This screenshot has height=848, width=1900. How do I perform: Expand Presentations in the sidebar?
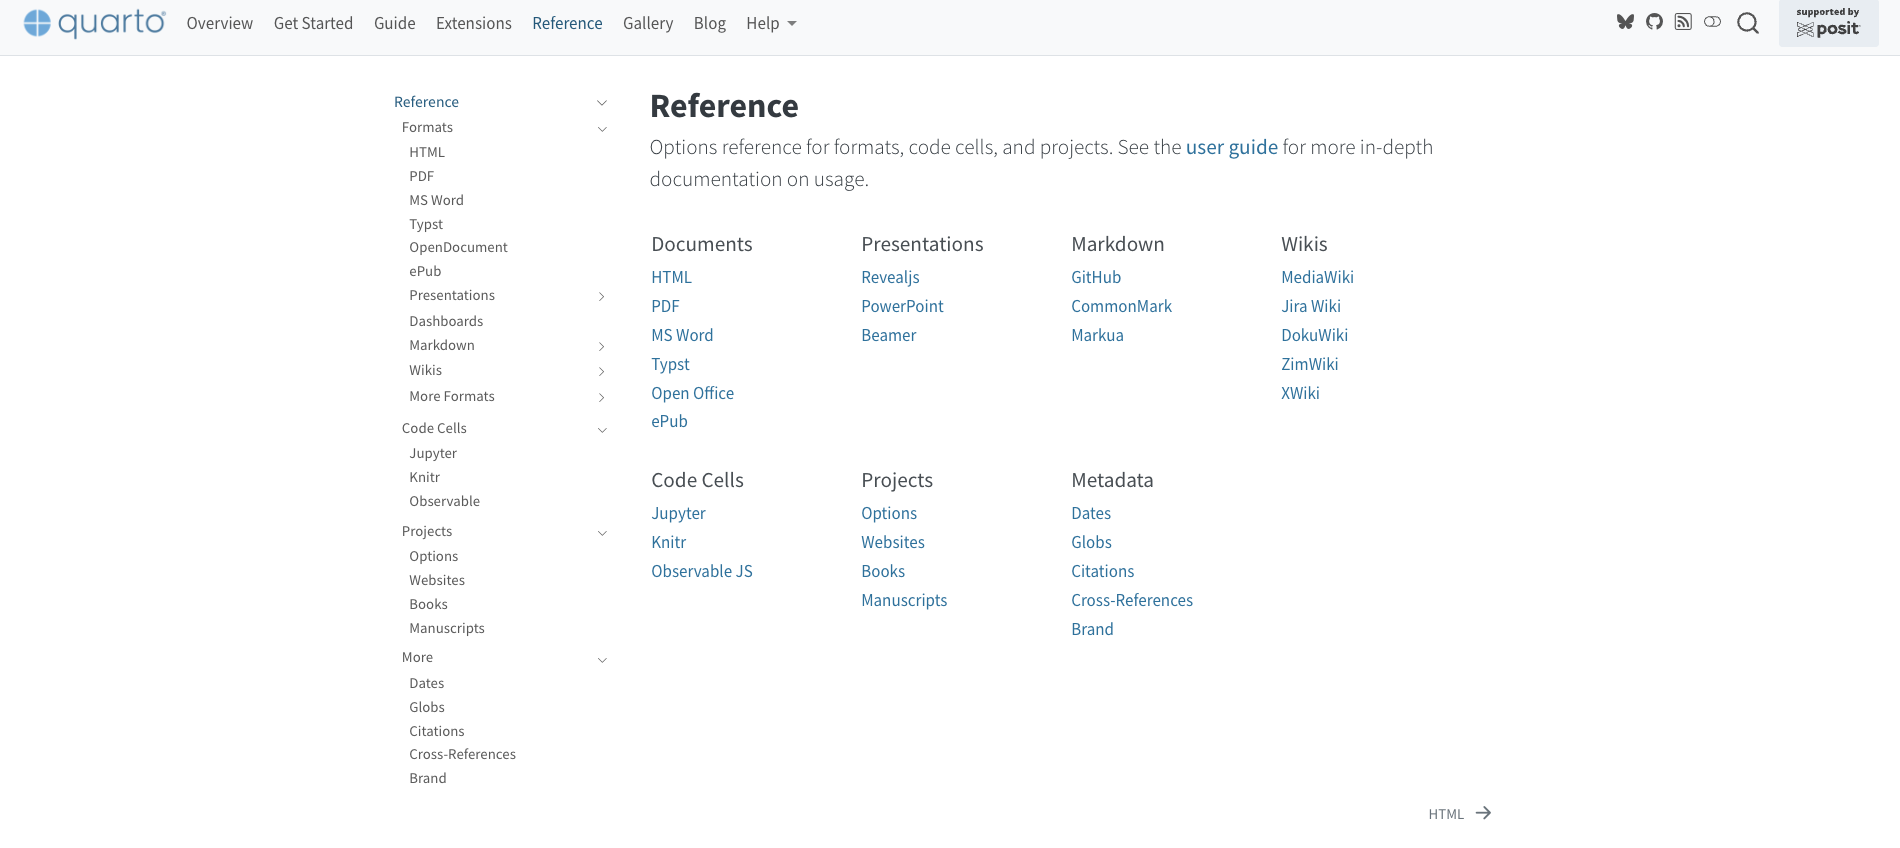pyautogui.click(x=601, y=297)
